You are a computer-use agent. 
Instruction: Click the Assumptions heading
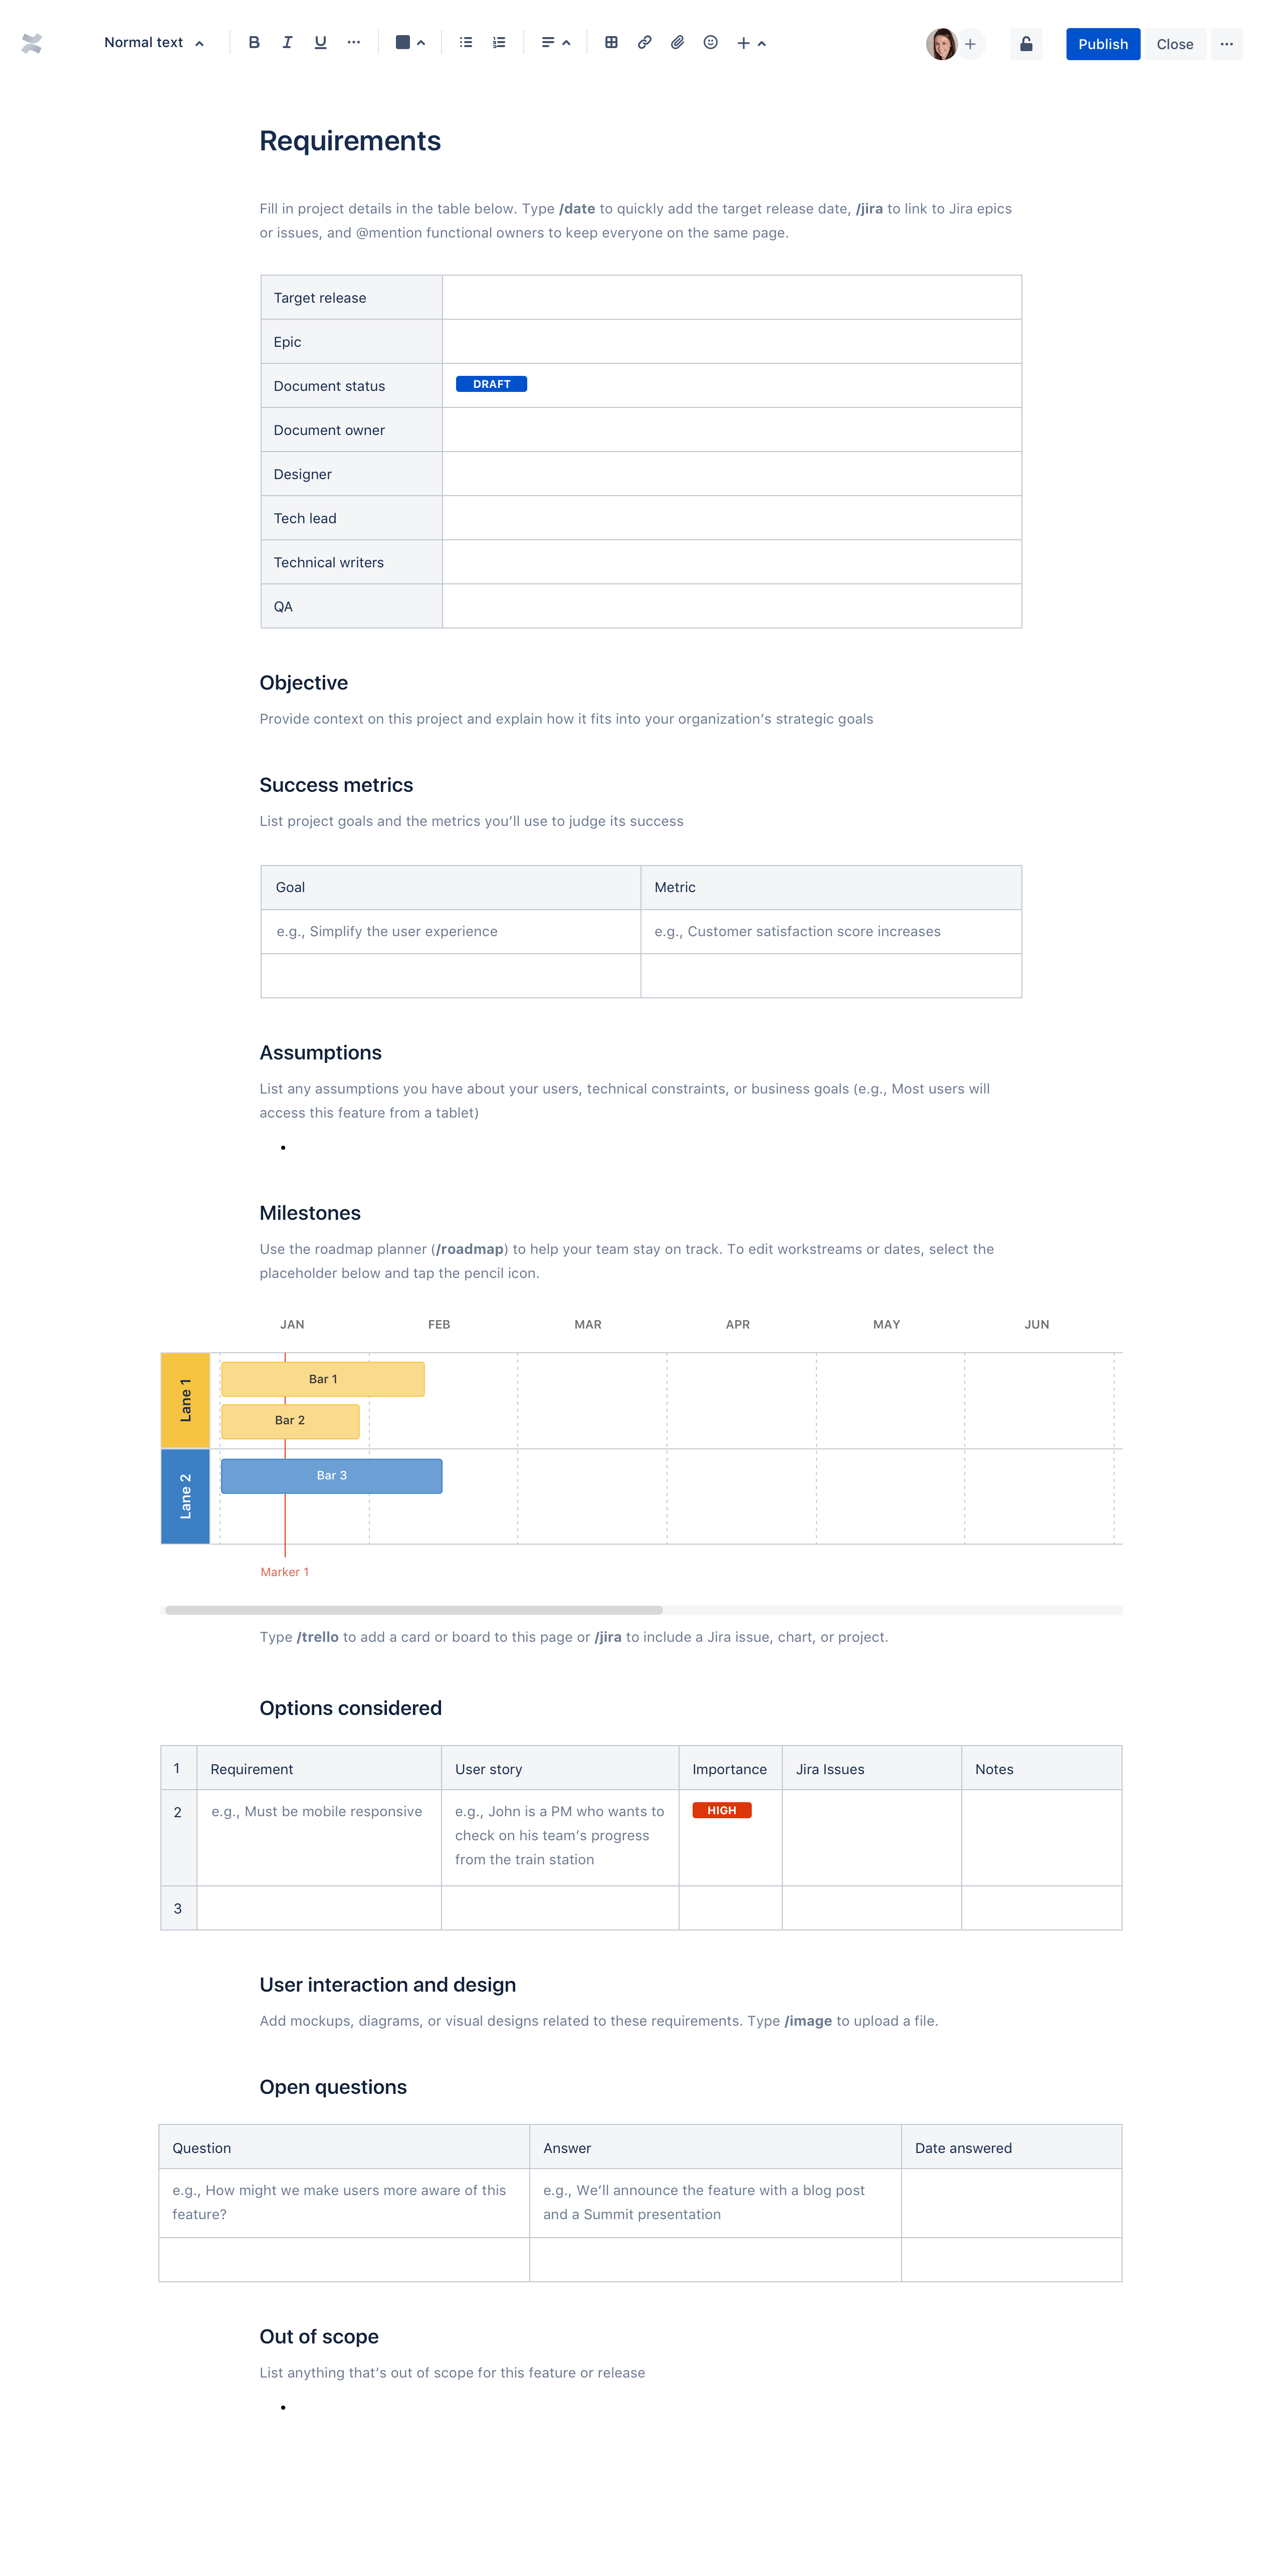pos(320,1053)
